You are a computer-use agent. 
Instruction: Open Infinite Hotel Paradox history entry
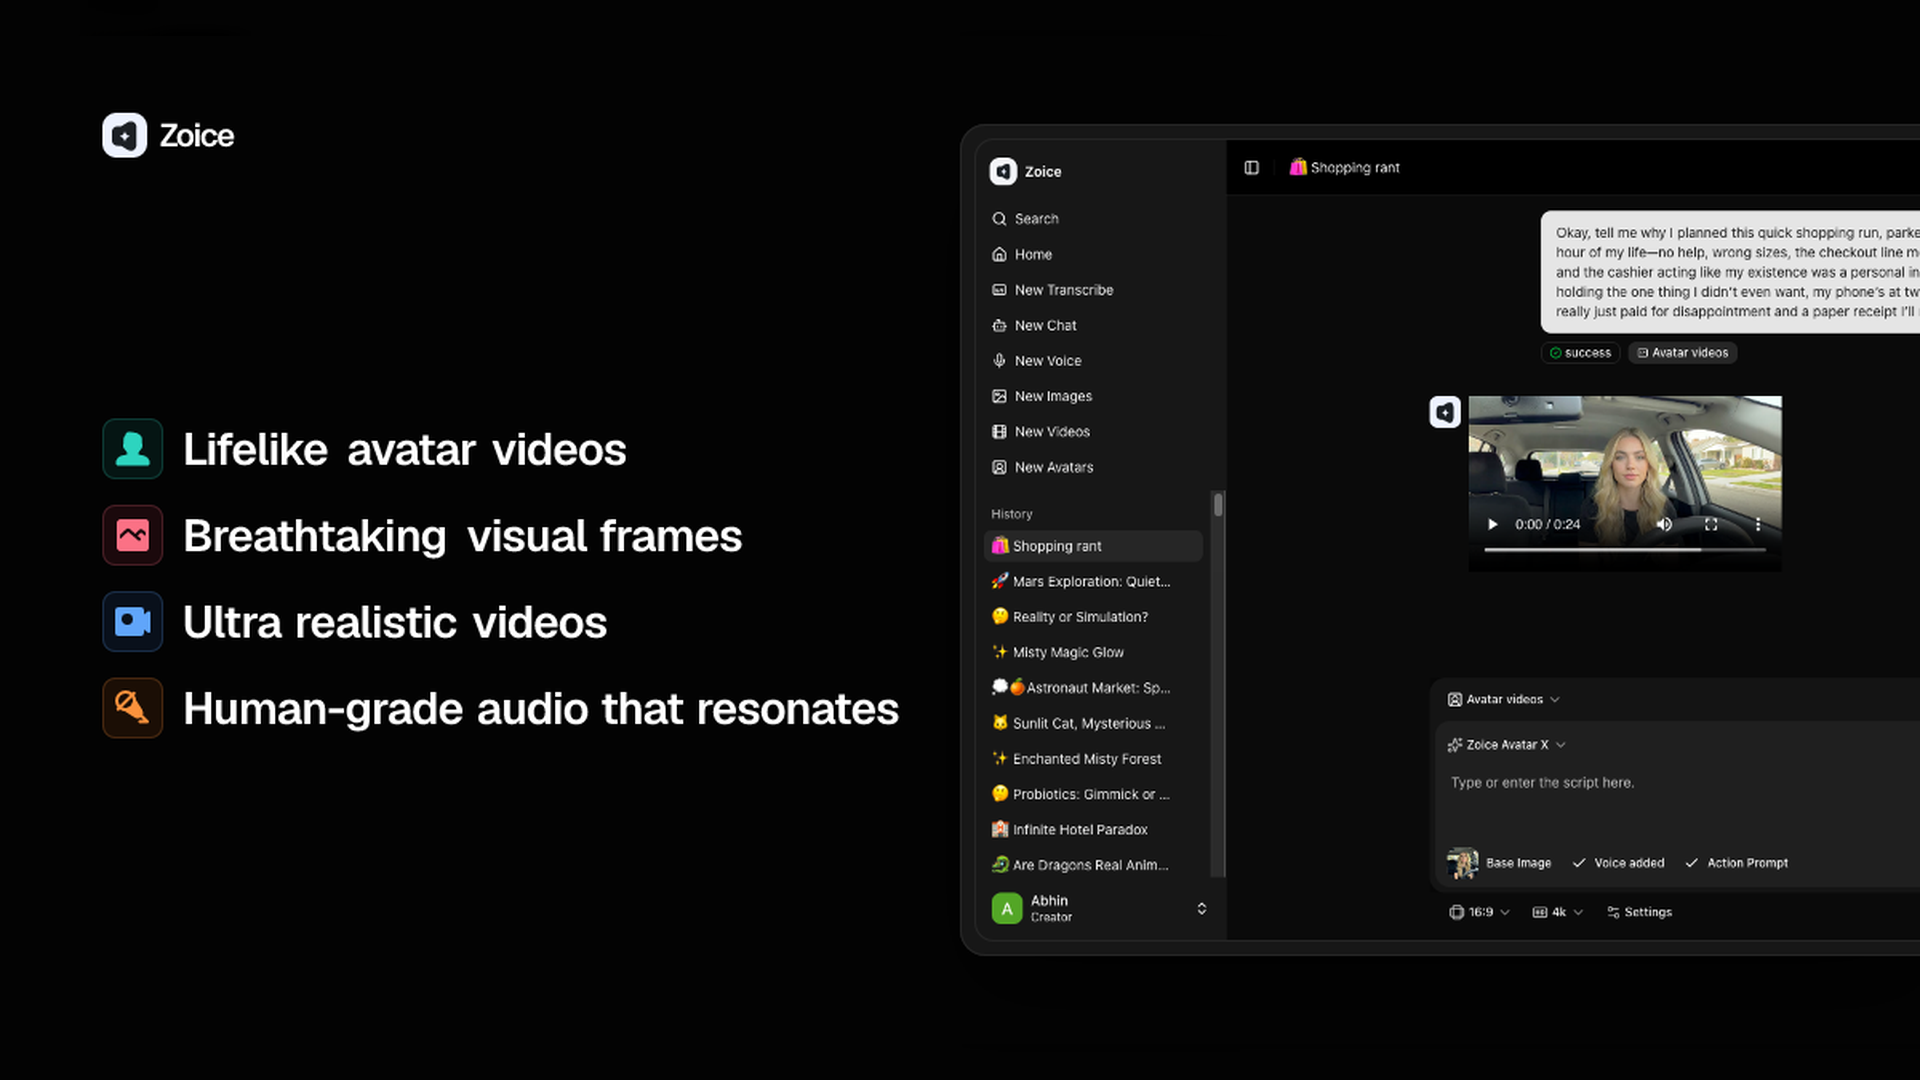click(x=1093, y=830)
